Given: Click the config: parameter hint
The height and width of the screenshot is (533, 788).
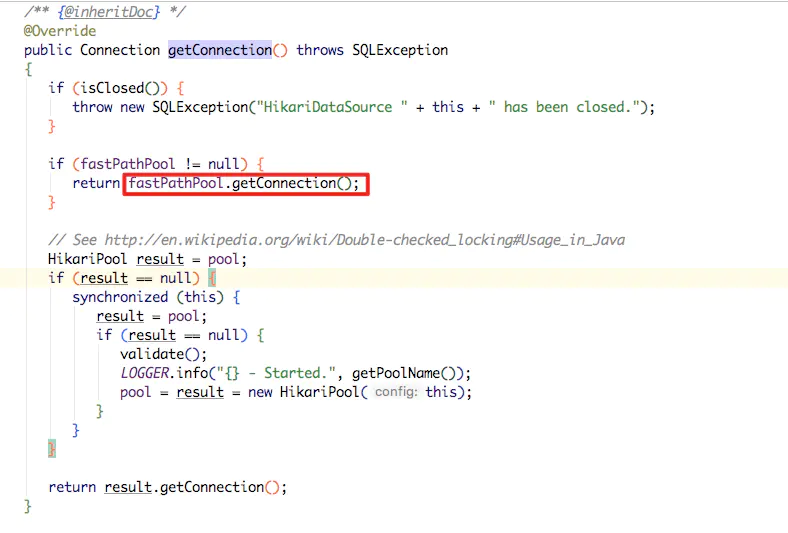Looking at the screenshot, I should pos(395,393).
